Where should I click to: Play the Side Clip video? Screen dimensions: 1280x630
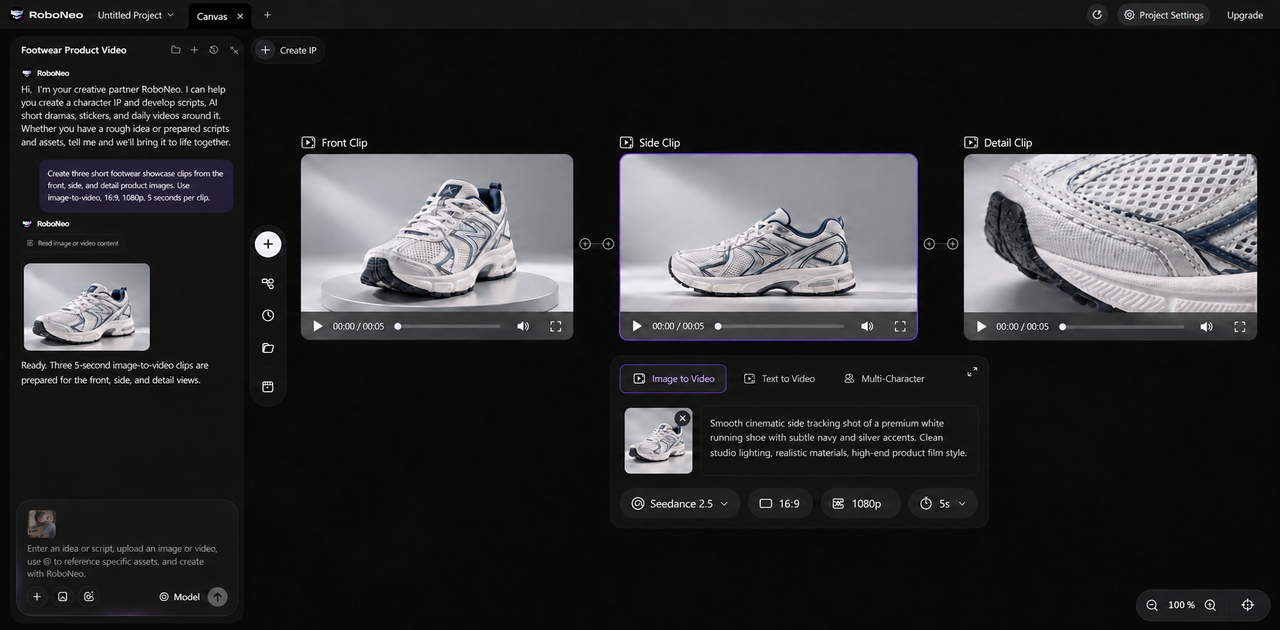pyautogui.click(x=637, y=326)
